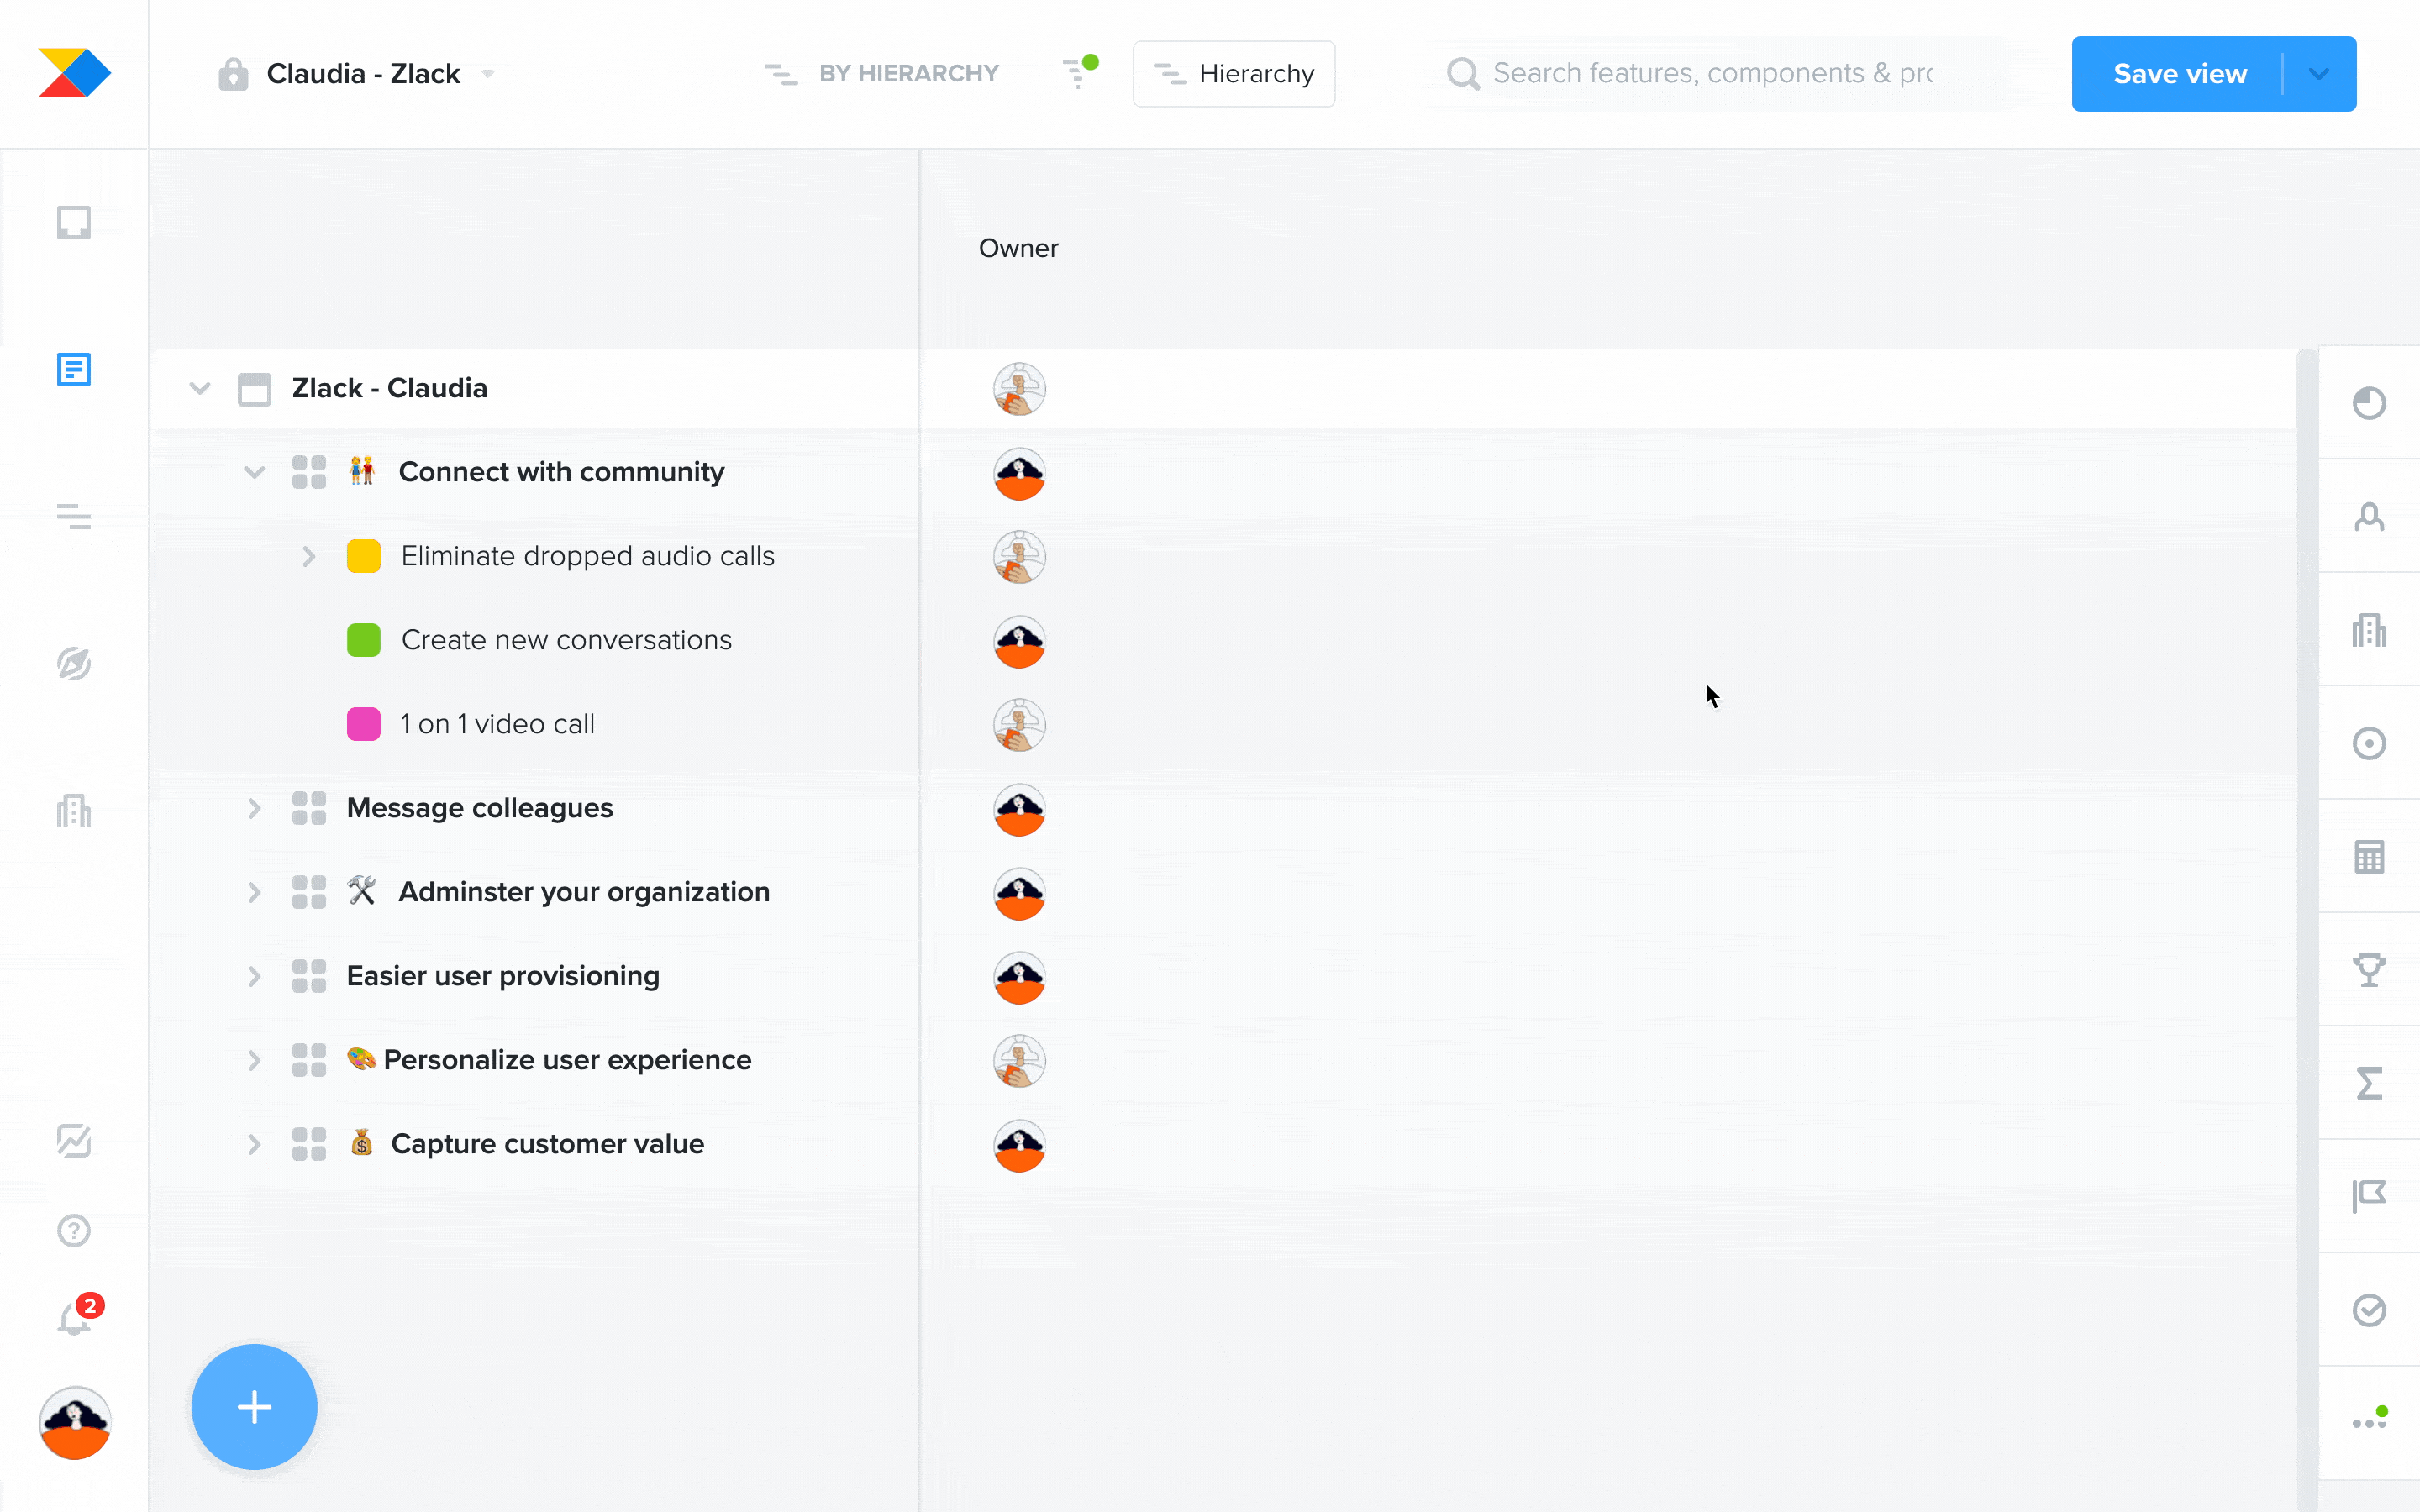This screenshot has height=1512, width=2420.
Task: Click the Hierarchy button
Action: point(1234,74)
